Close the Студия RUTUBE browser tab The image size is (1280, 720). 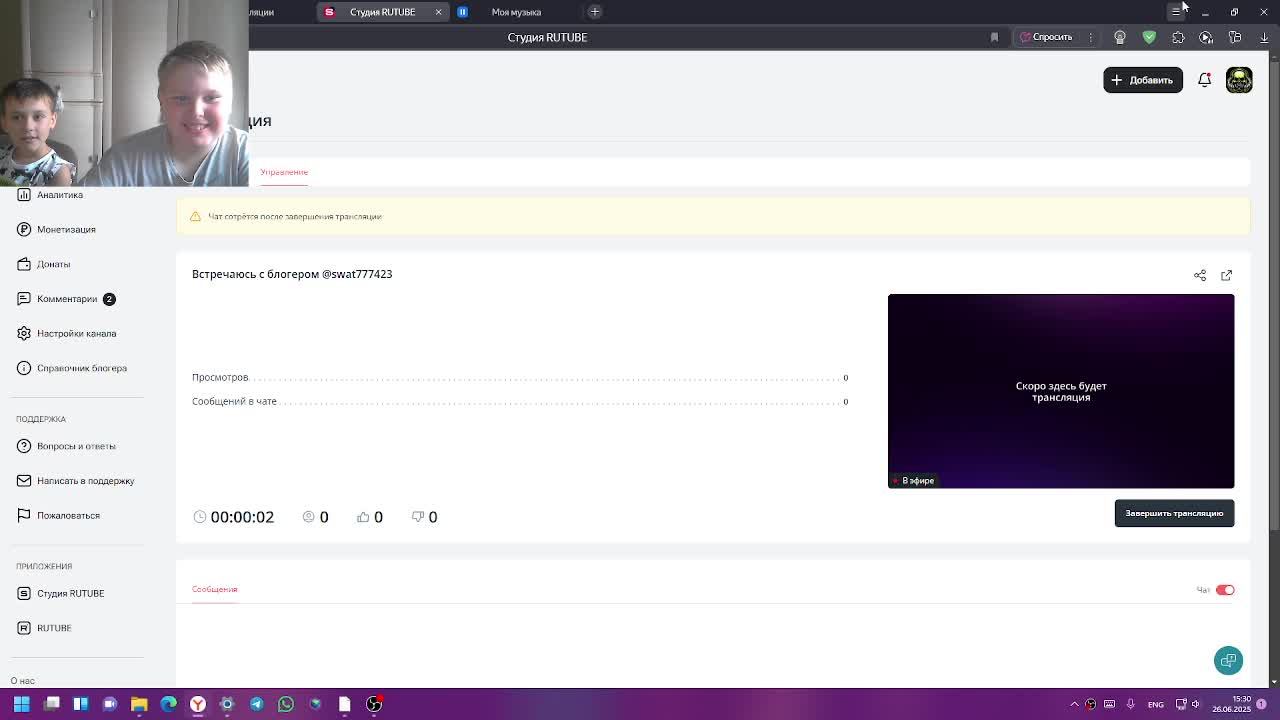pos(438,12)
